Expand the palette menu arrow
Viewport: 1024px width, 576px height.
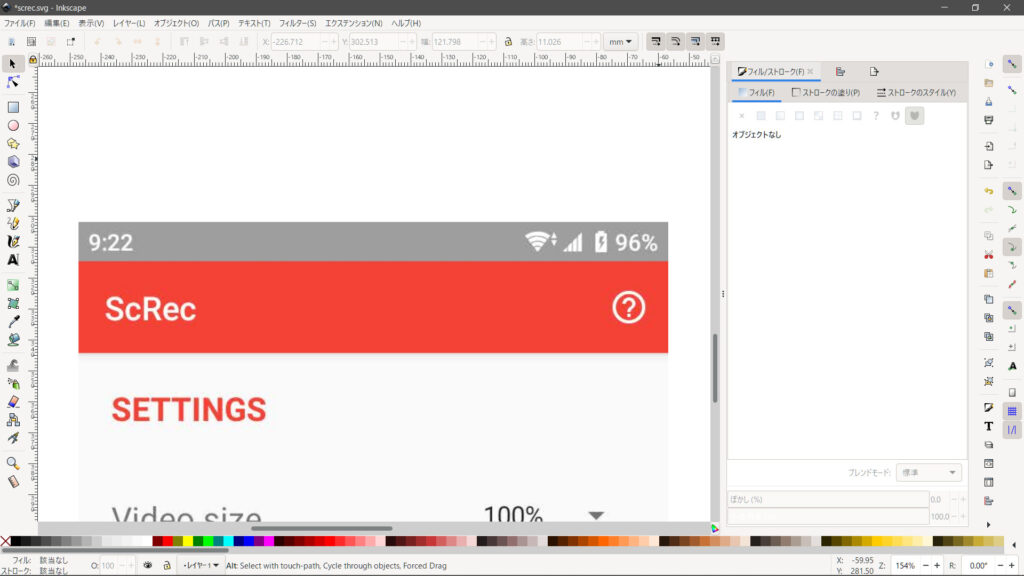(1014, 544)
